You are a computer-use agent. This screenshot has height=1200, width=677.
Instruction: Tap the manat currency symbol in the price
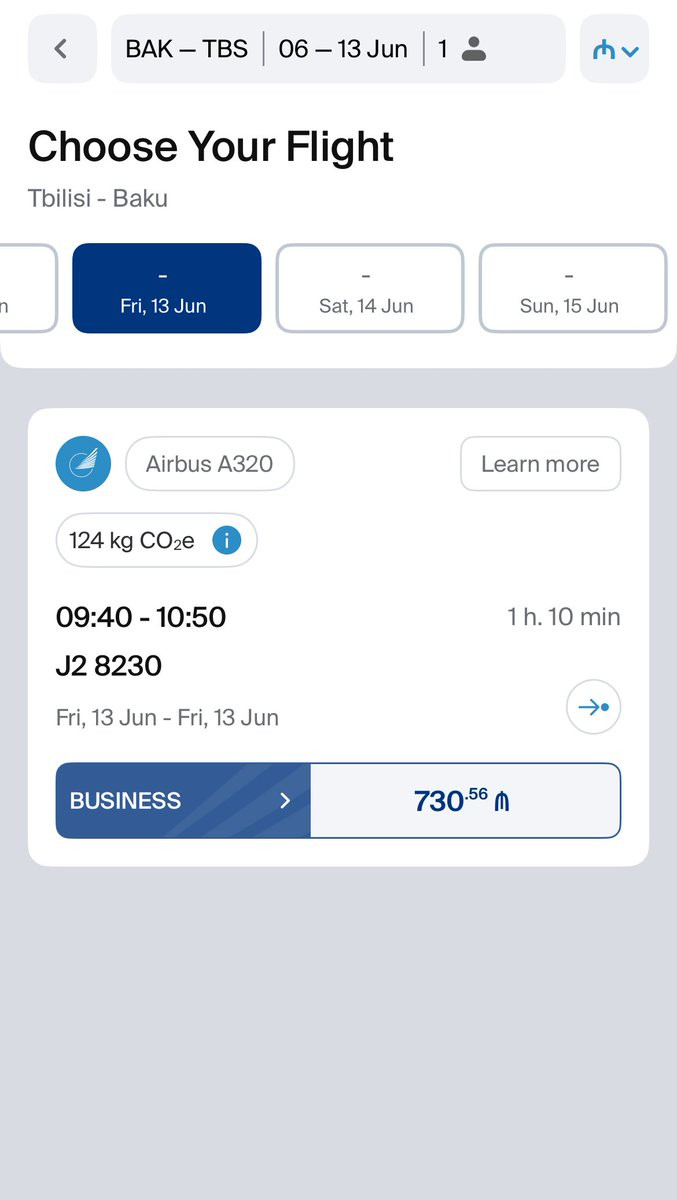(502, 801)
